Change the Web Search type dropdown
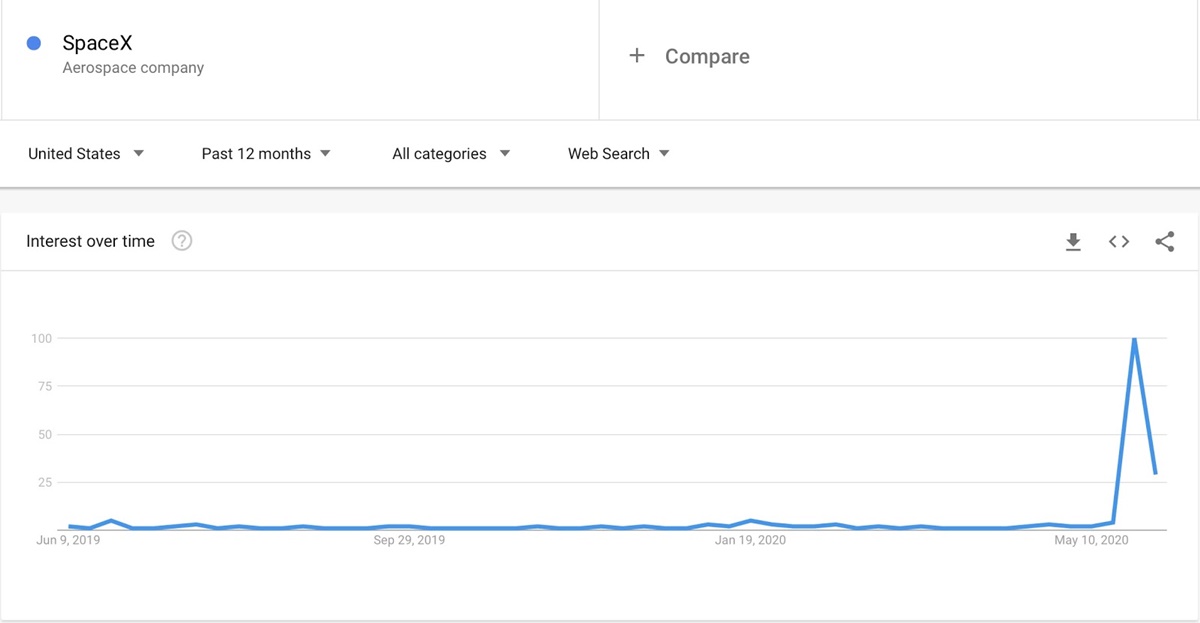The width and height of the screenshot is (1200, 623). pyautogui.click(x=608, y=153)
